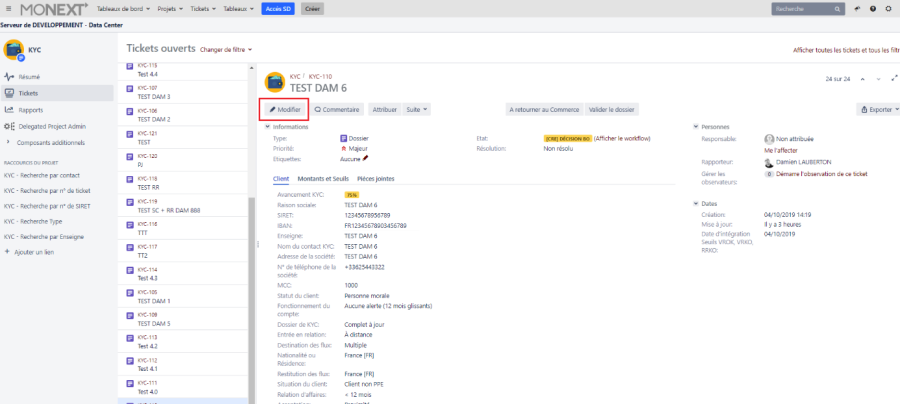This screenshot has width=900, height=404.
Task: Open the settings gear icon
Action: [887, 8]
